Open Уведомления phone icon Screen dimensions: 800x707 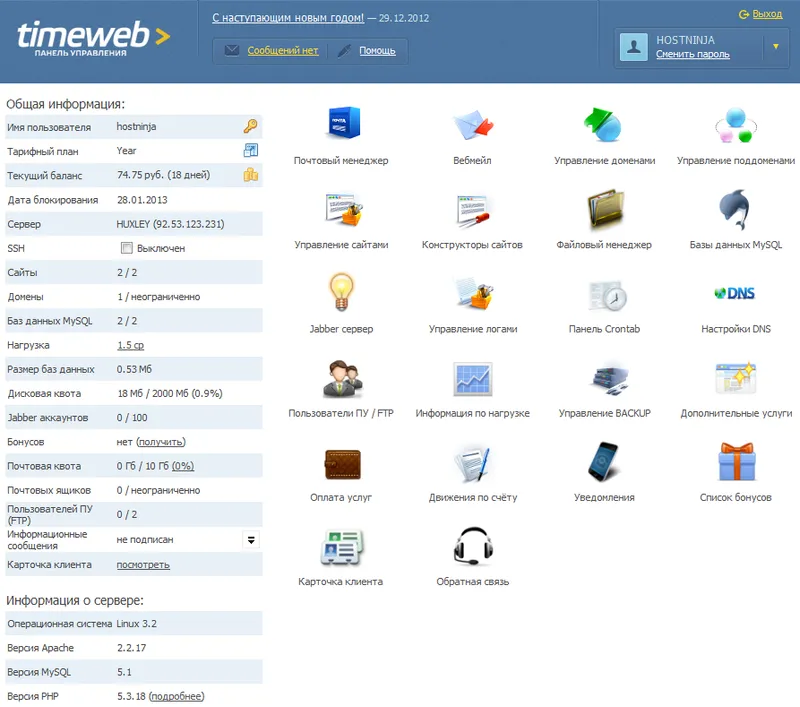pyautogui.click(x=603, y=462)
